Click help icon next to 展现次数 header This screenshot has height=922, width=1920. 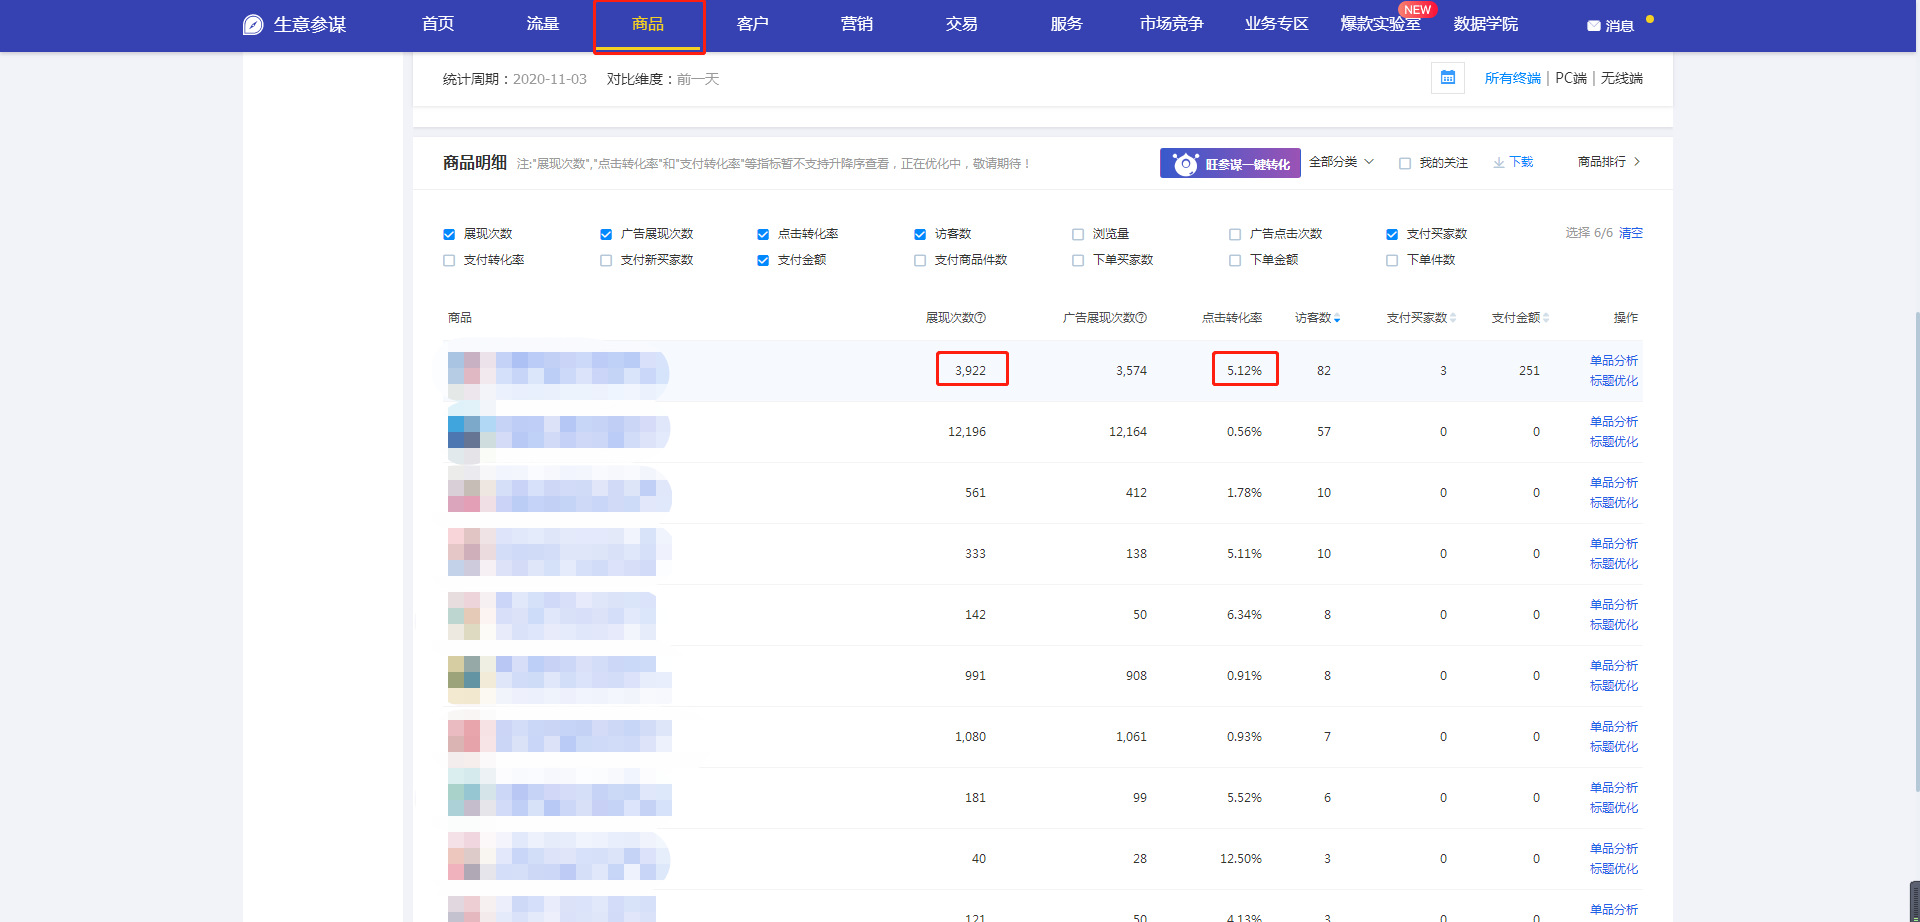981,318
